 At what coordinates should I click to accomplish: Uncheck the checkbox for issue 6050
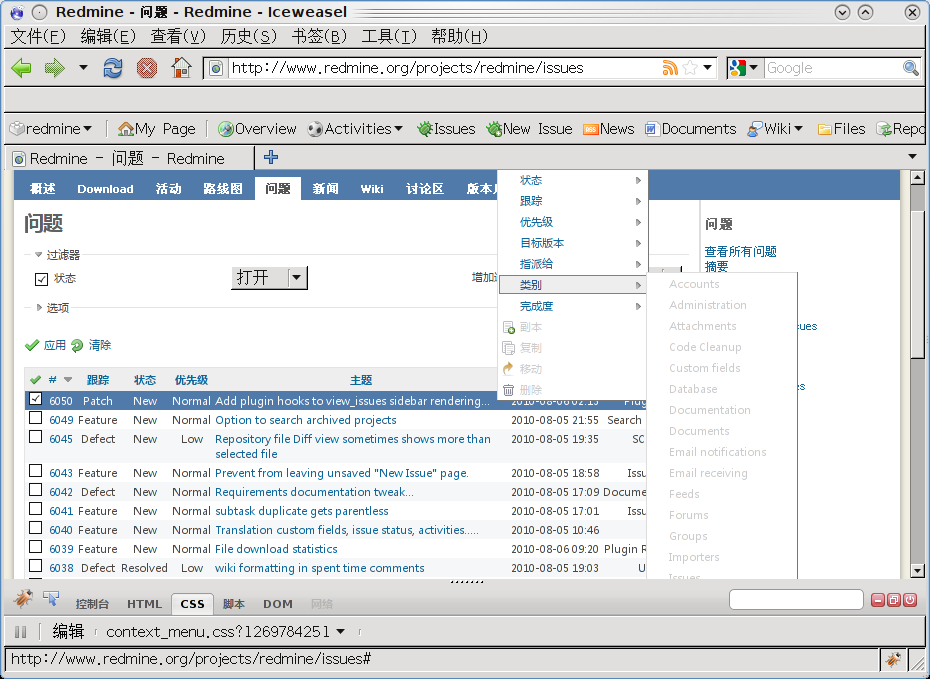(x=36, y=399)
